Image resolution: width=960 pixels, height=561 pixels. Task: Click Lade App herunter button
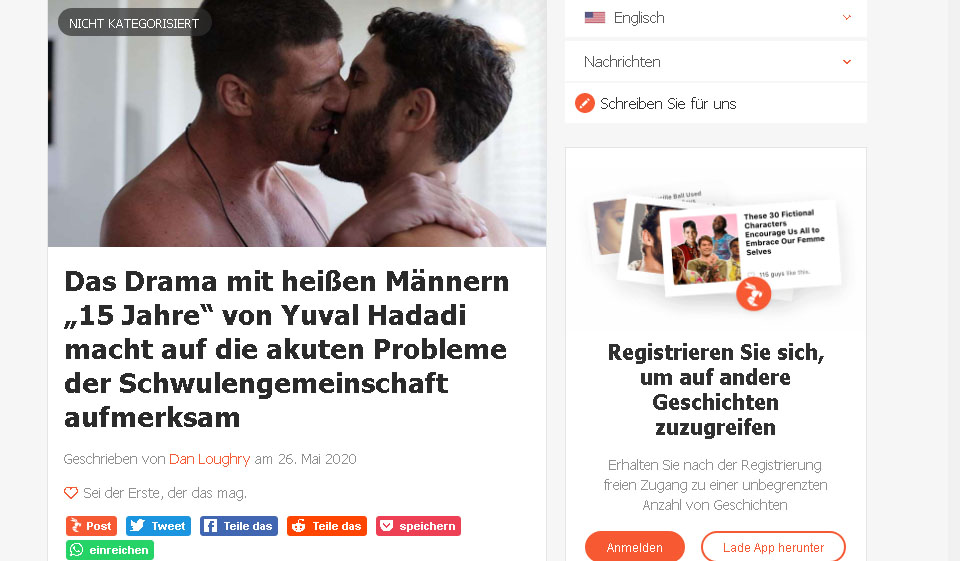click(773, 547)
